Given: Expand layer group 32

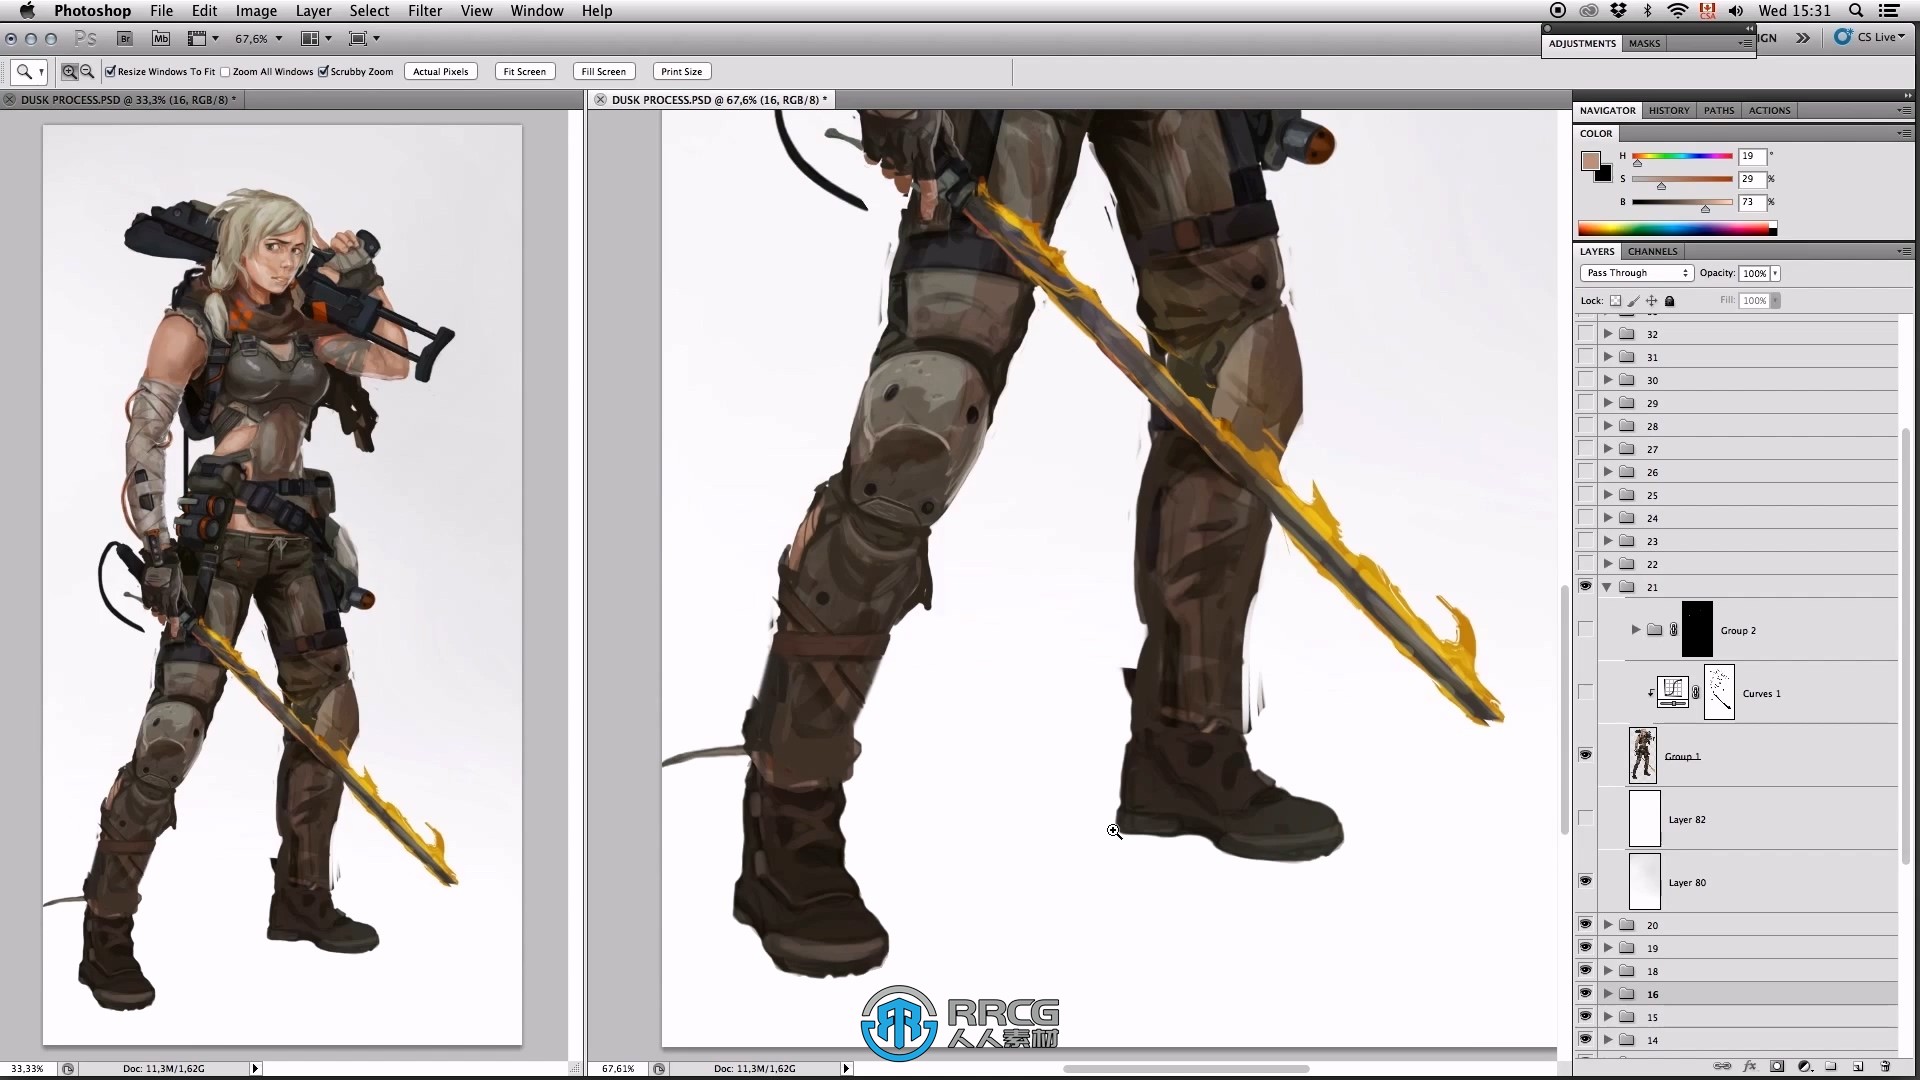Looking at the screenshot, I should click(x=1608, y=334).
